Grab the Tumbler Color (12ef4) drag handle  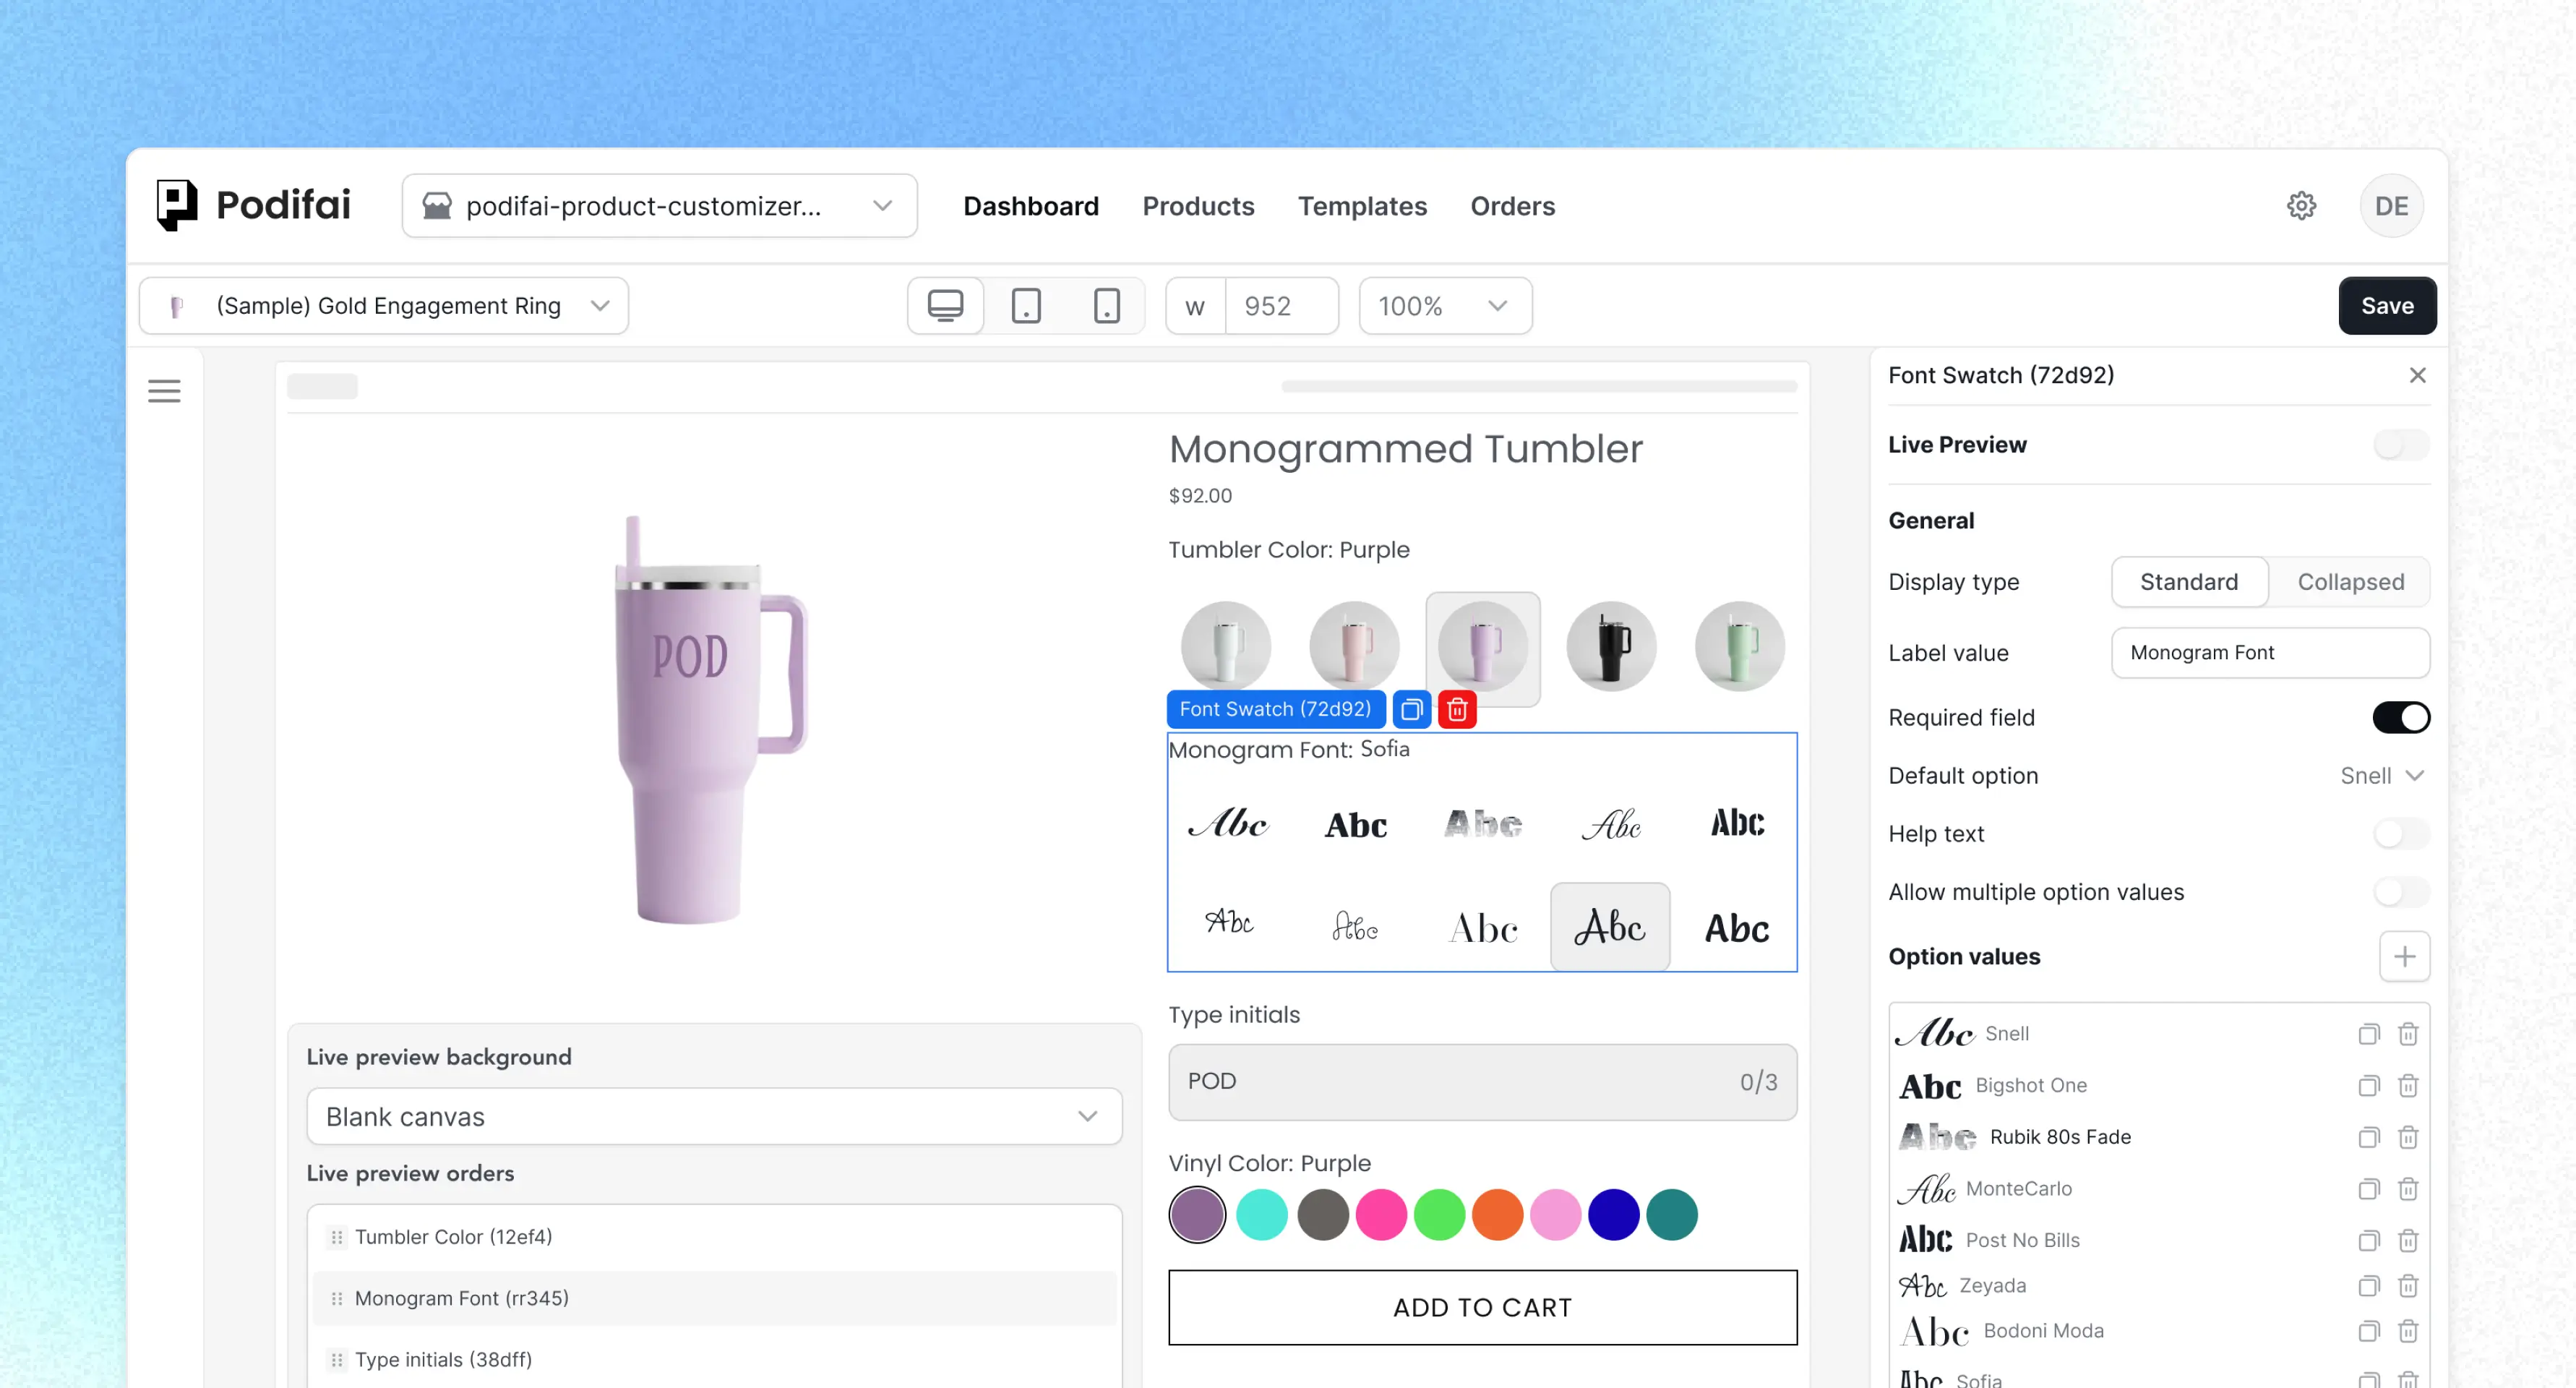(x=337, y=1238)
